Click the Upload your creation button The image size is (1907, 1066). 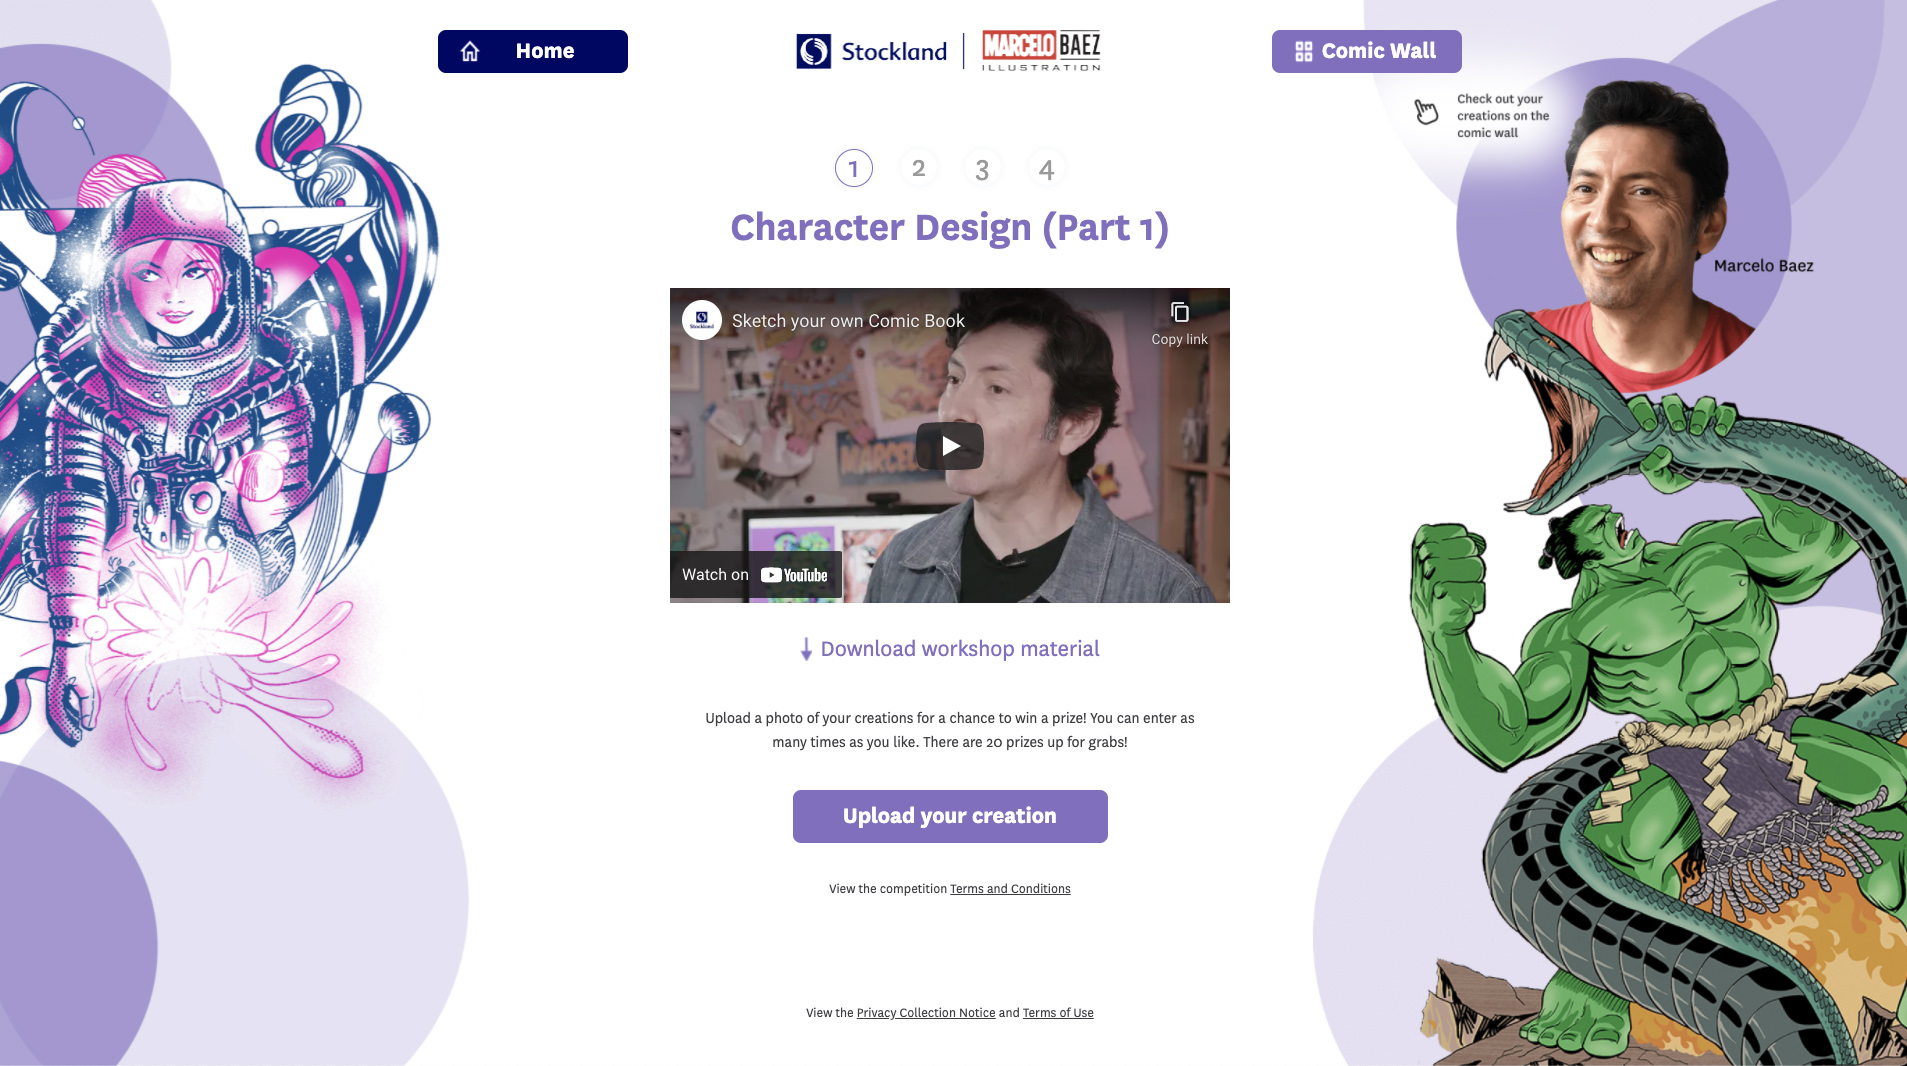coord(950,816)
